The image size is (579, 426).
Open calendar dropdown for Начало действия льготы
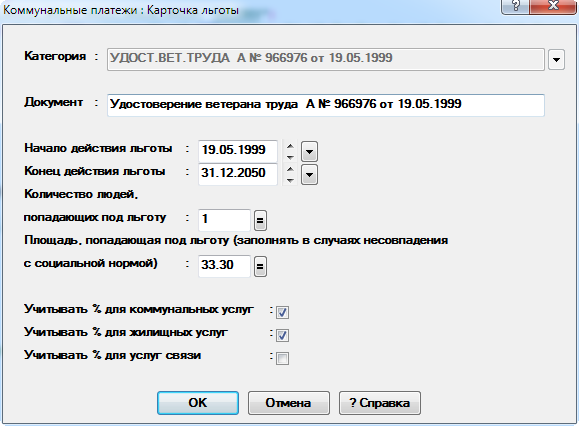[x=309, y=151]
